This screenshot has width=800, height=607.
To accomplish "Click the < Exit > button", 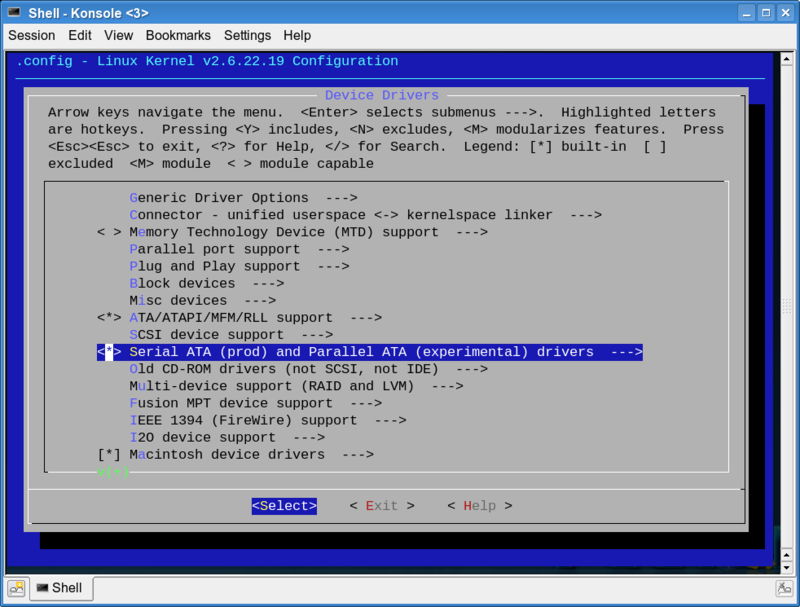I will coord(382,506).
